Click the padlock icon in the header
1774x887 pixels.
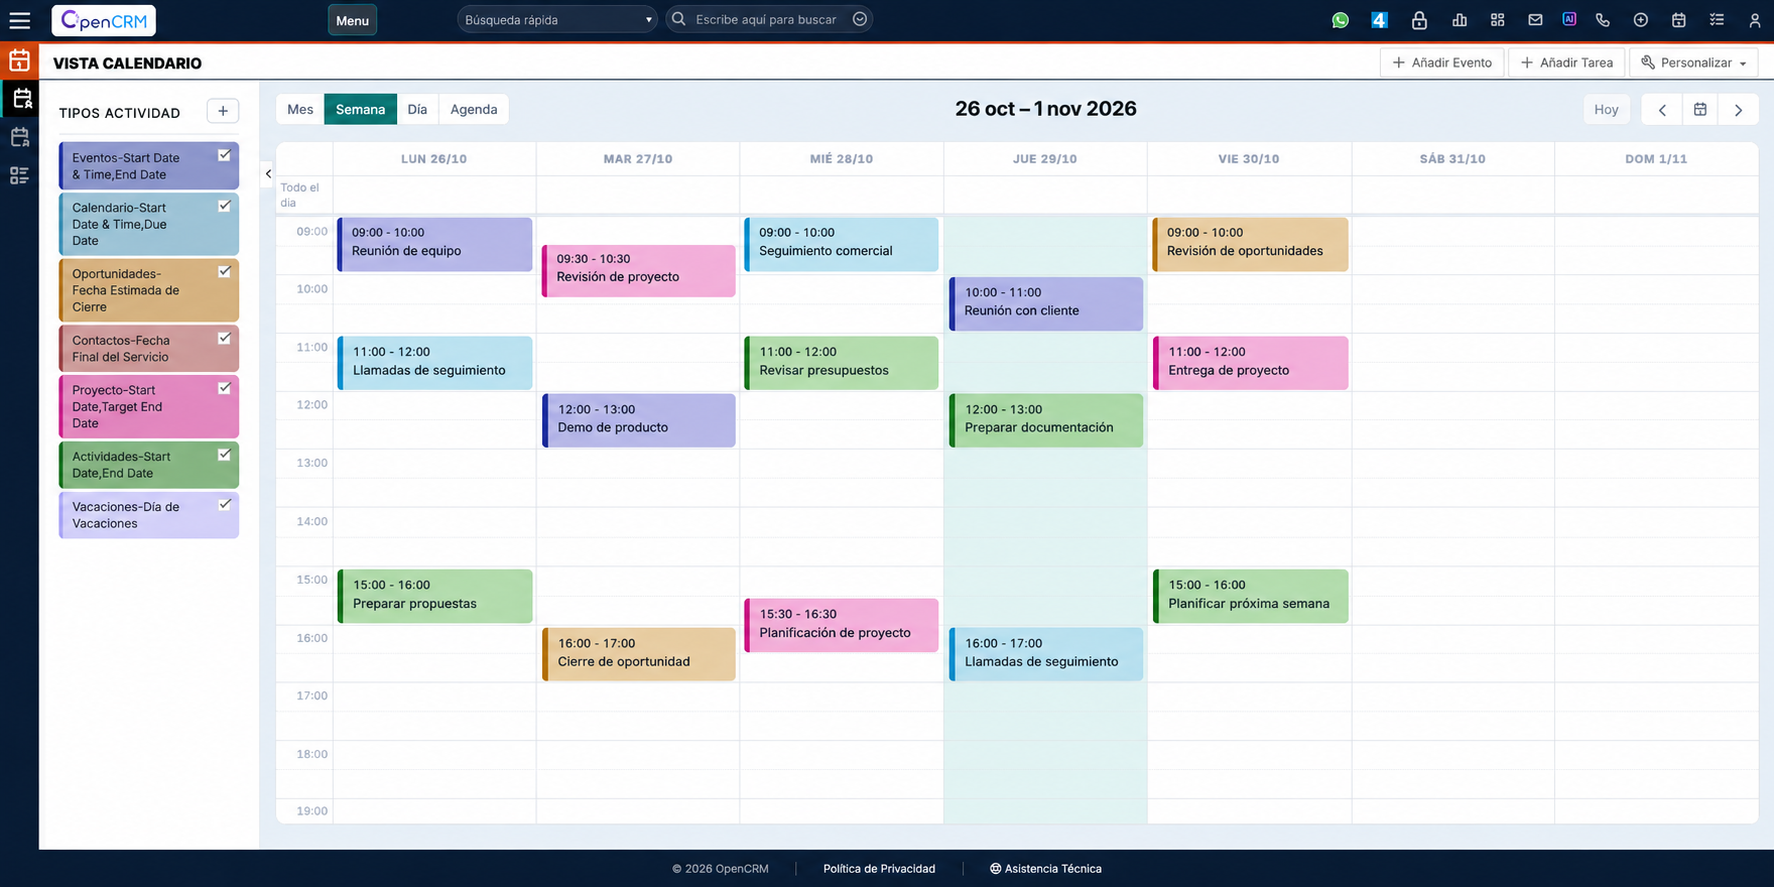[1419, 20]
